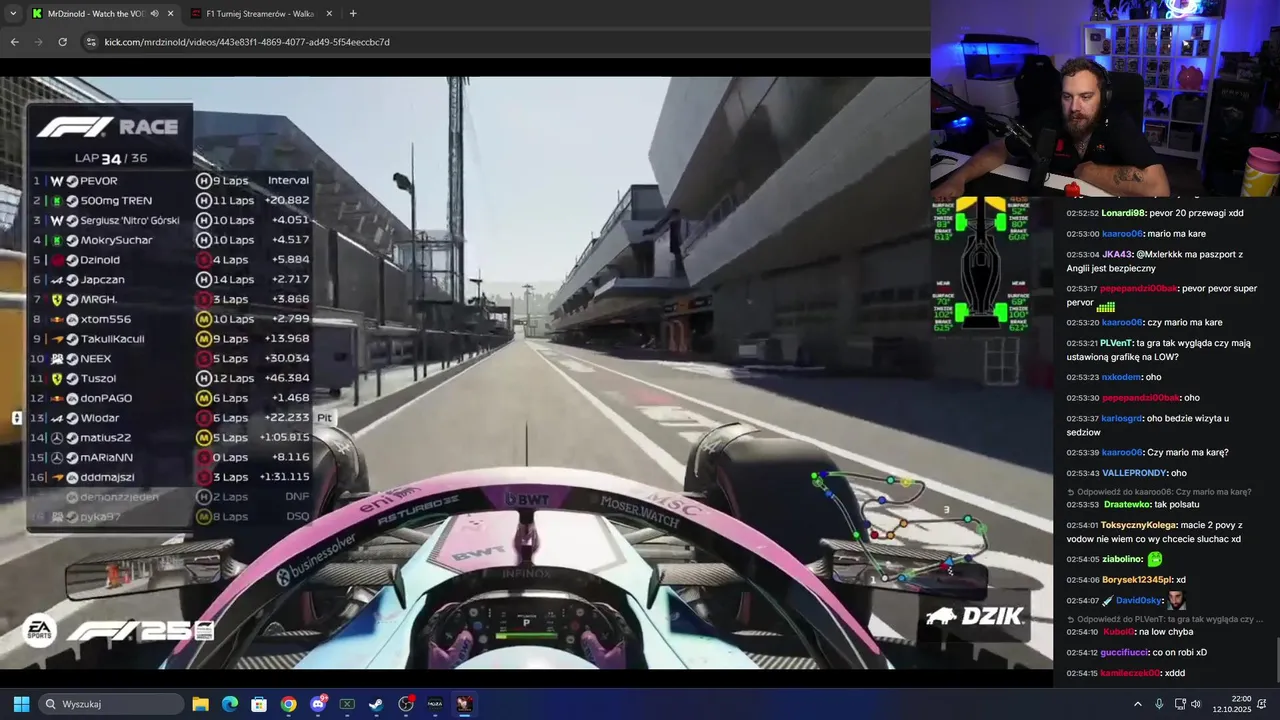The image size is (1280, 720).
Task: Reload the current page
Action: [62, 42]
